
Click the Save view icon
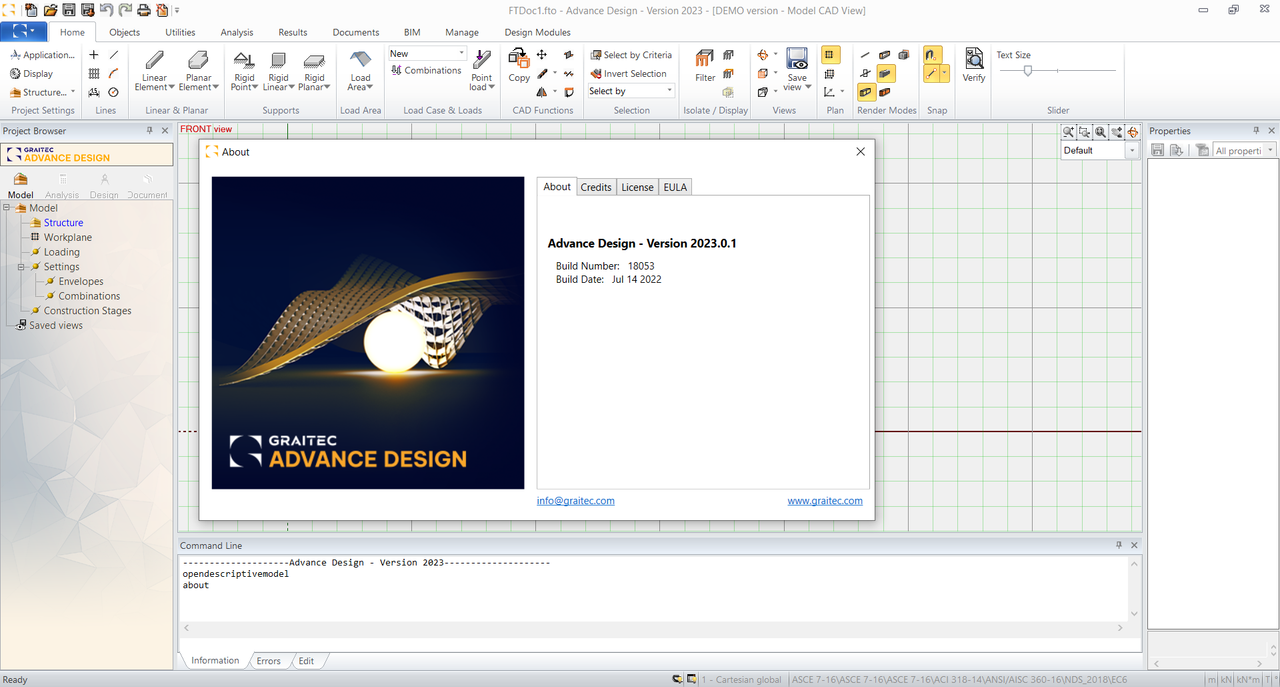[x=797, y=70]
